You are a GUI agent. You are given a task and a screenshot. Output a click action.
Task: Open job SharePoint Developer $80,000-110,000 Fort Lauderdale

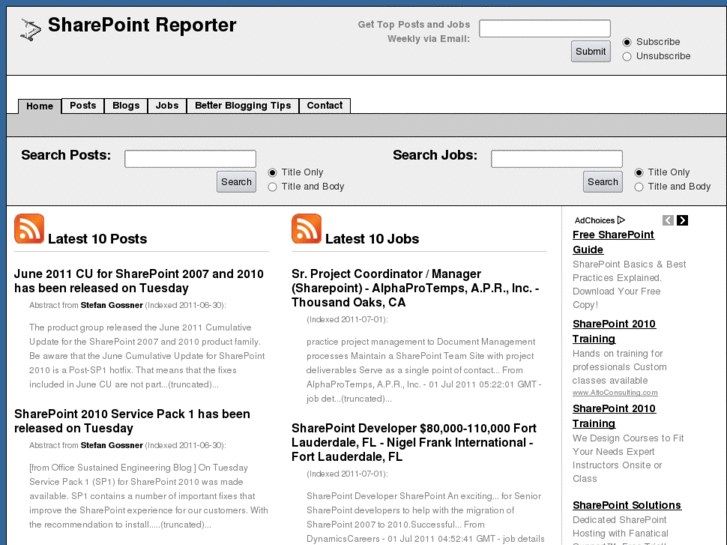[x=414, y=442]
